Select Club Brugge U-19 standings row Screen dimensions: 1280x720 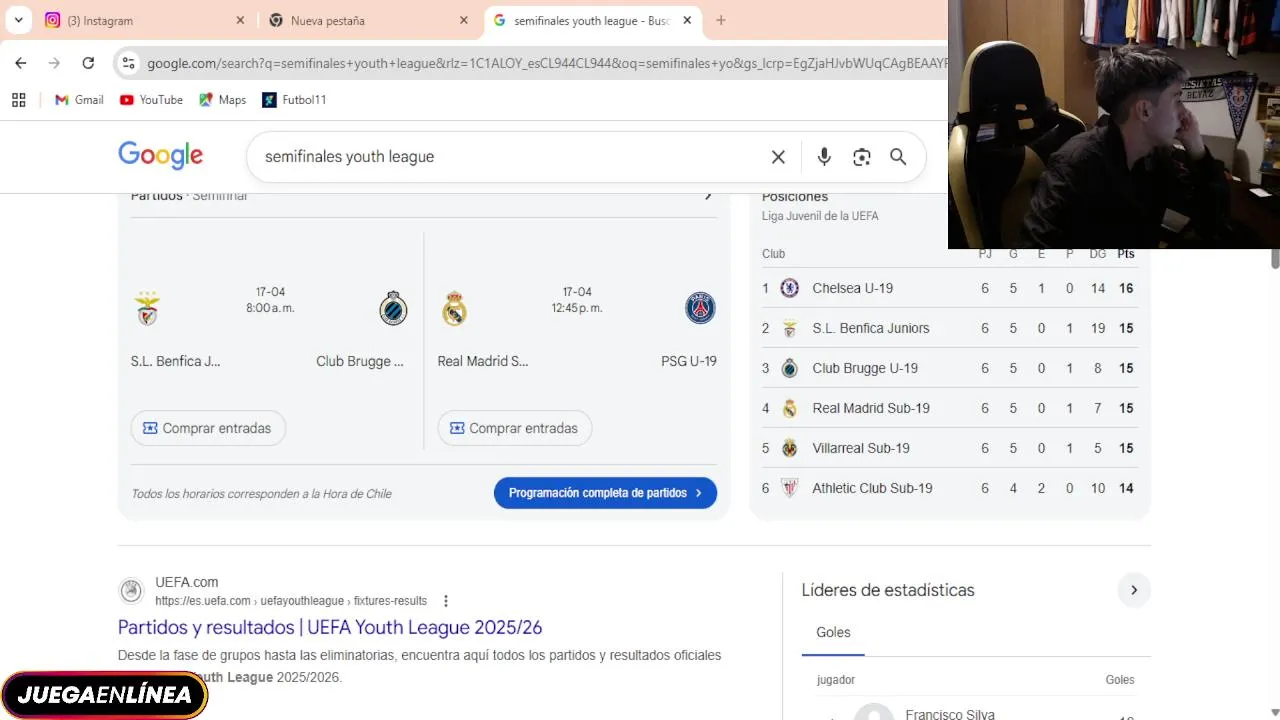point(950,368)
